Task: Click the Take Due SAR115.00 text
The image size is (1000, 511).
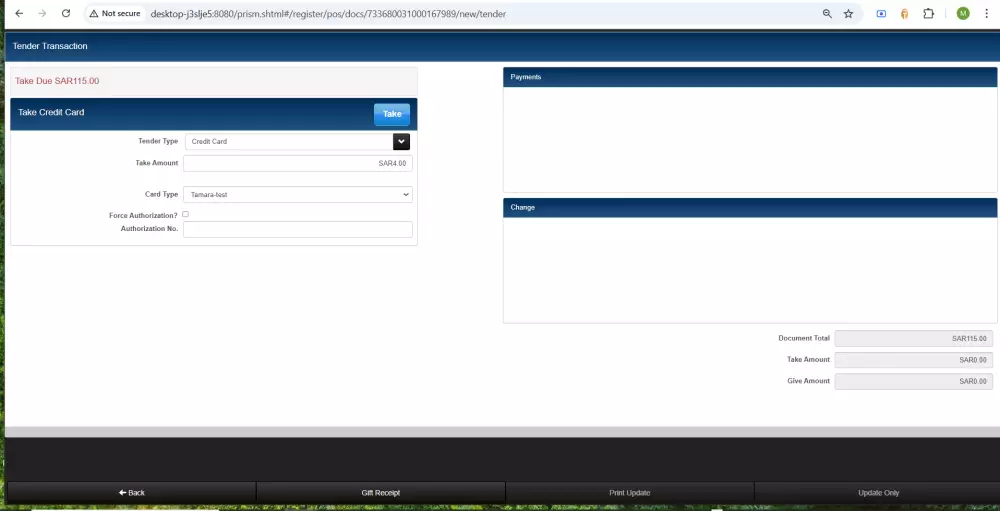Action: tap(57, 81)
